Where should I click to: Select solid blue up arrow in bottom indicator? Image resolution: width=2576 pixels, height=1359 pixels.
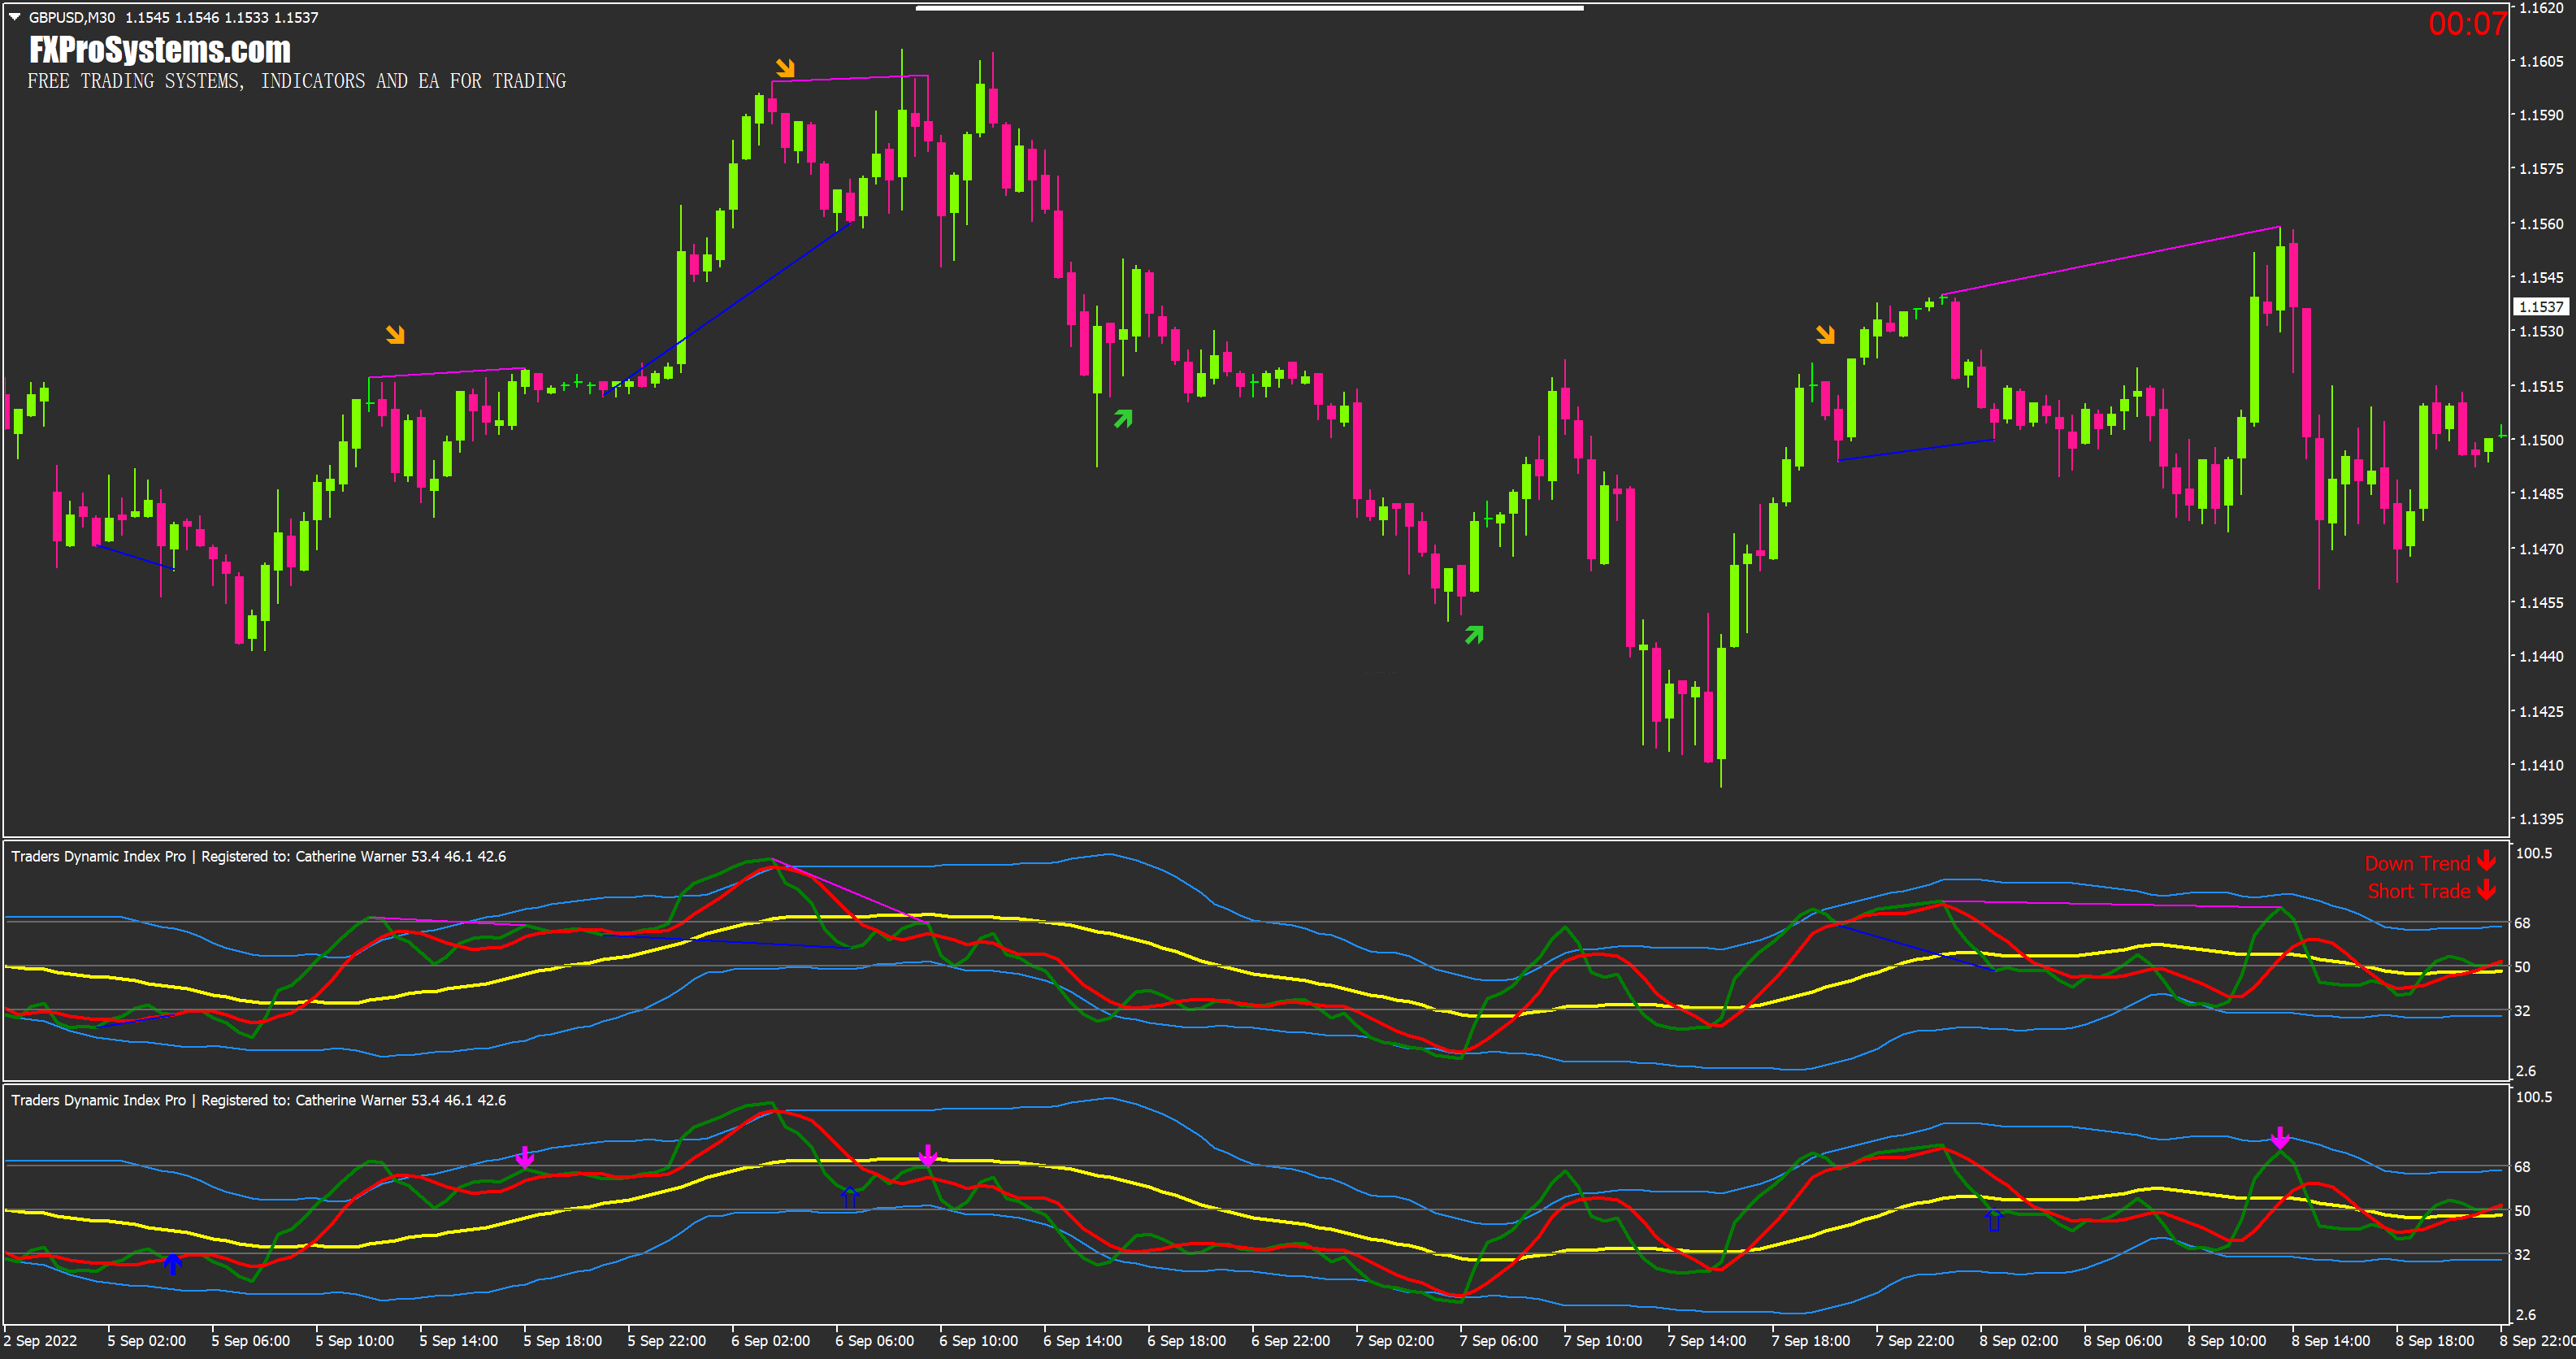[x=173, y=1263]
